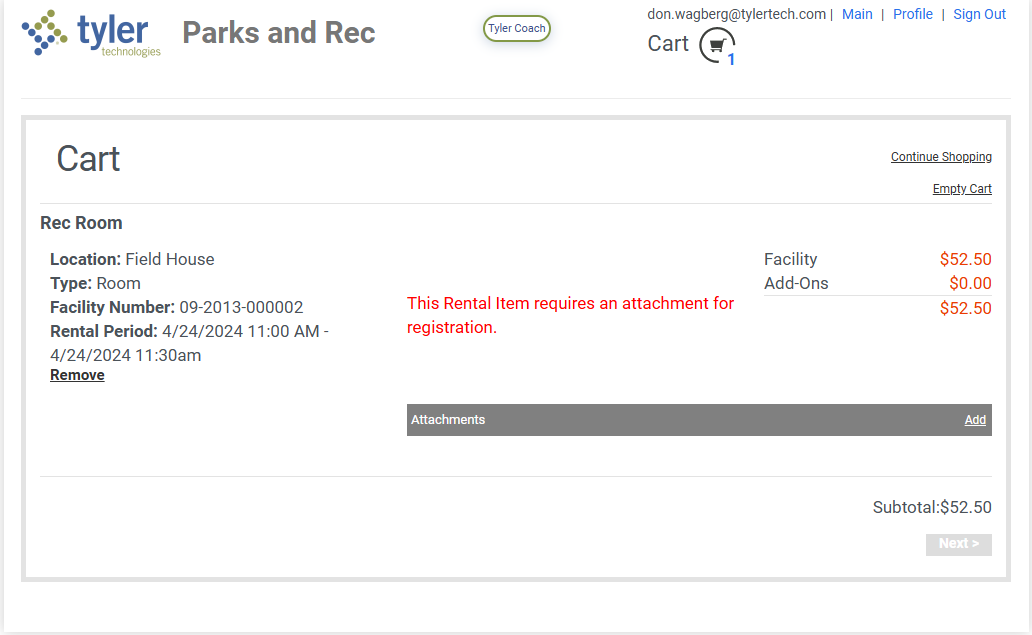Open the Profile link
The width and height of the screenshot is (1032, 635).
[912, 14]
